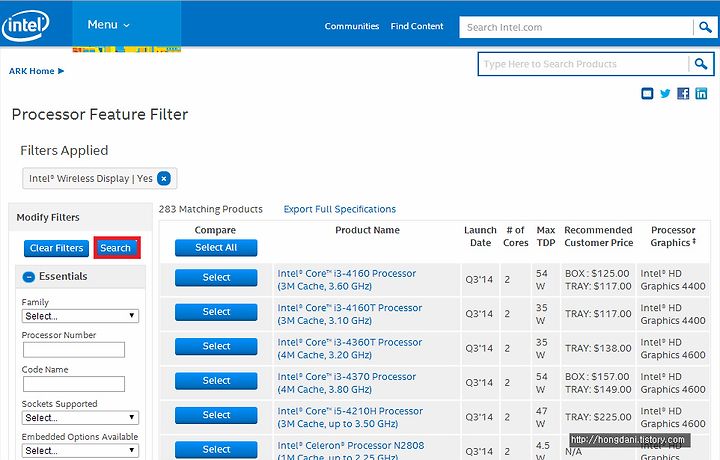Select the Core i5-4210H Processor for comparison
This screenshot has height=460, width=720.
click(x=216, y=415)
